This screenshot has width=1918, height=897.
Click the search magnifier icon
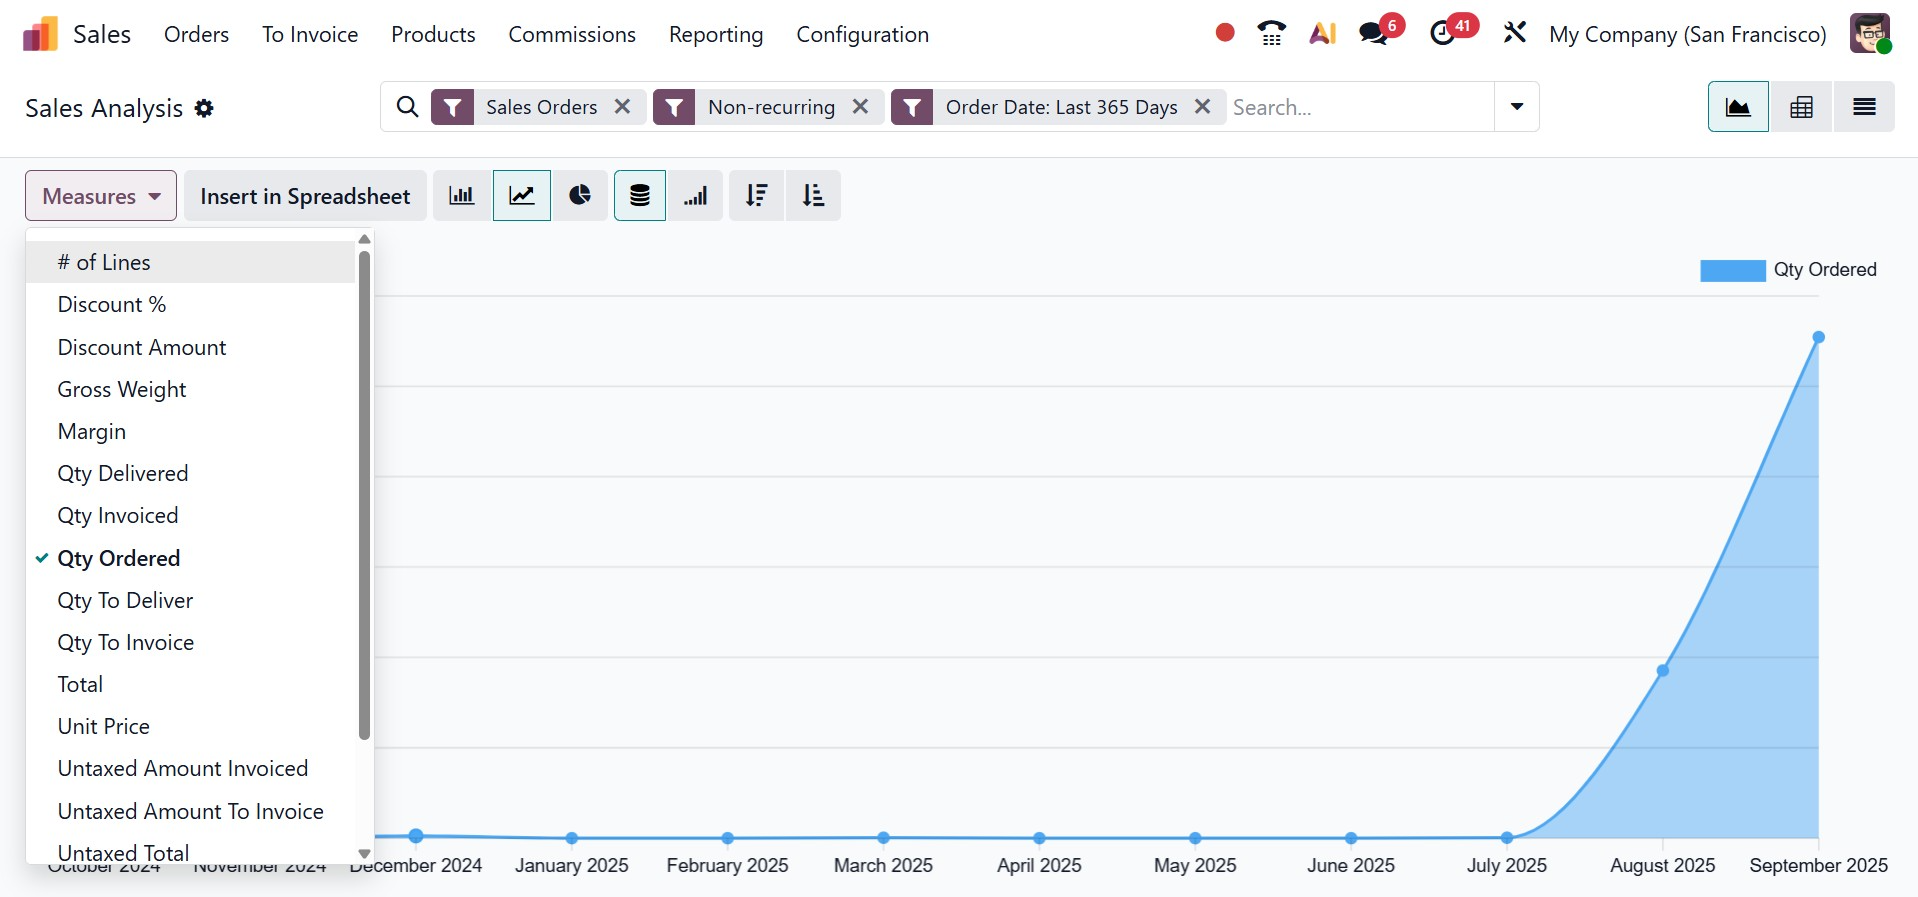coord(407,107)
